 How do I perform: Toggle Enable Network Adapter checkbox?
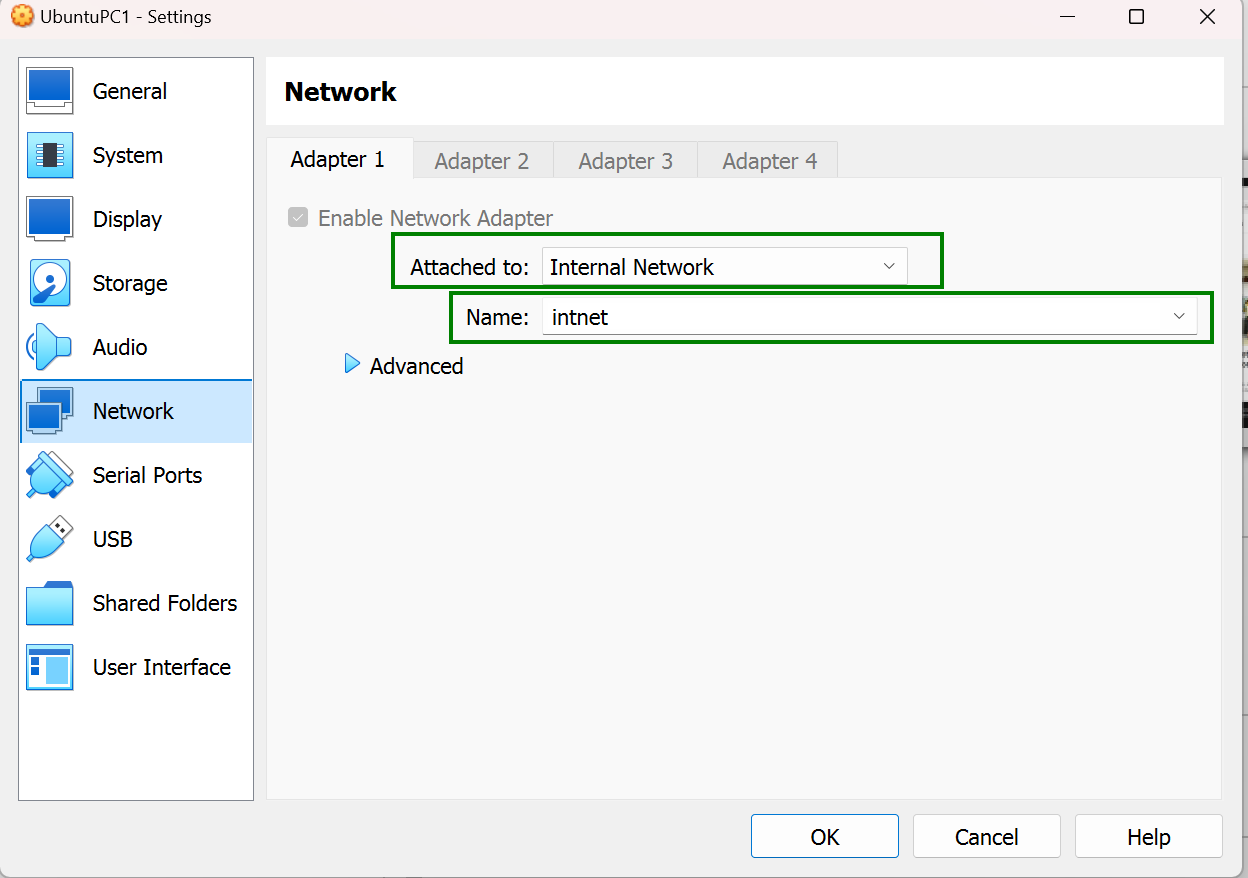tap(298, 218)
